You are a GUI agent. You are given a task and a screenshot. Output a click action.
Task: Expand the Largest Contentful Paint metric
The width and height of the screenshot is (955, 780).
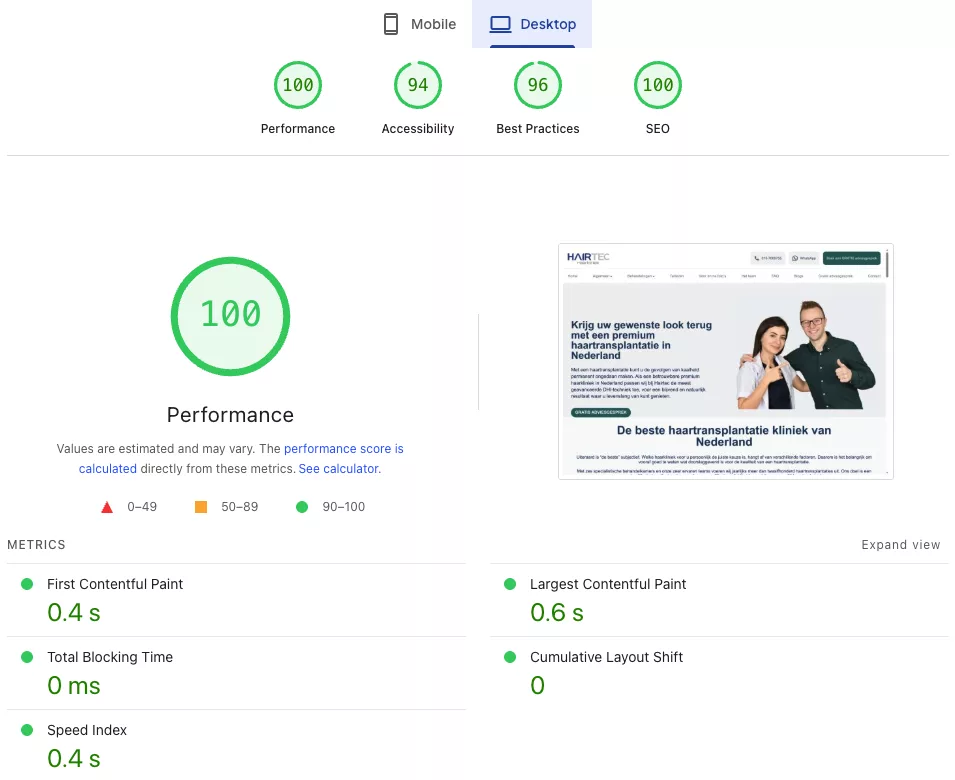608,584
